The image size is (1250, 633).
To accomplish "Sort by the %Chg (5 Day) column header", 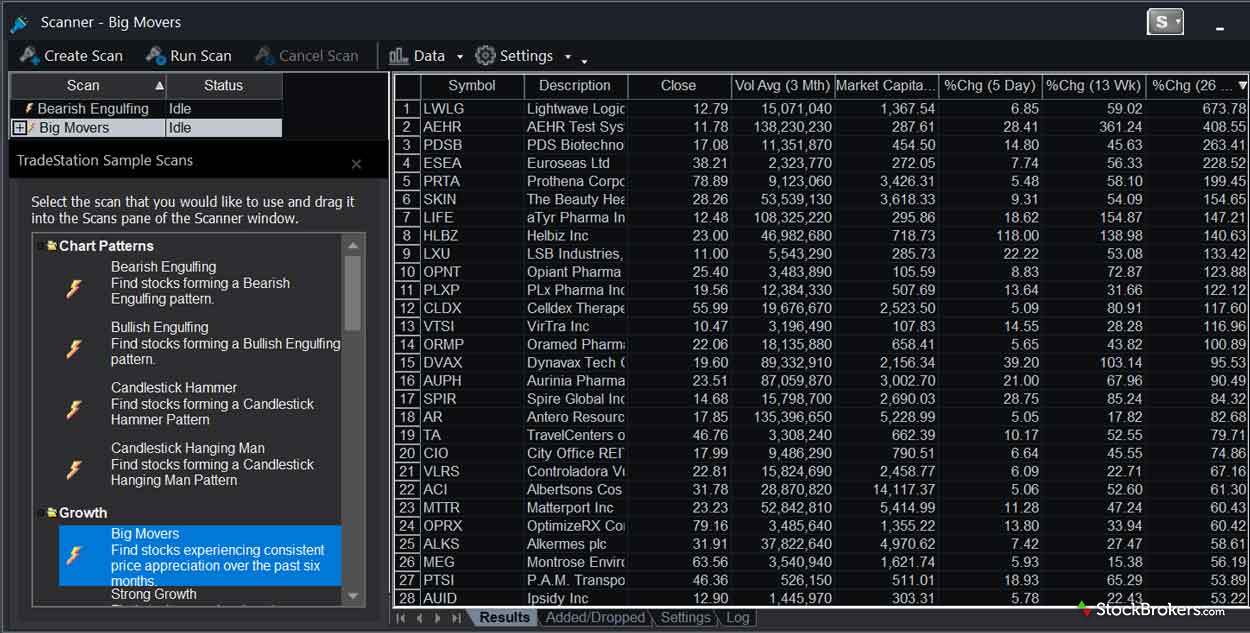I will [990, 86].
